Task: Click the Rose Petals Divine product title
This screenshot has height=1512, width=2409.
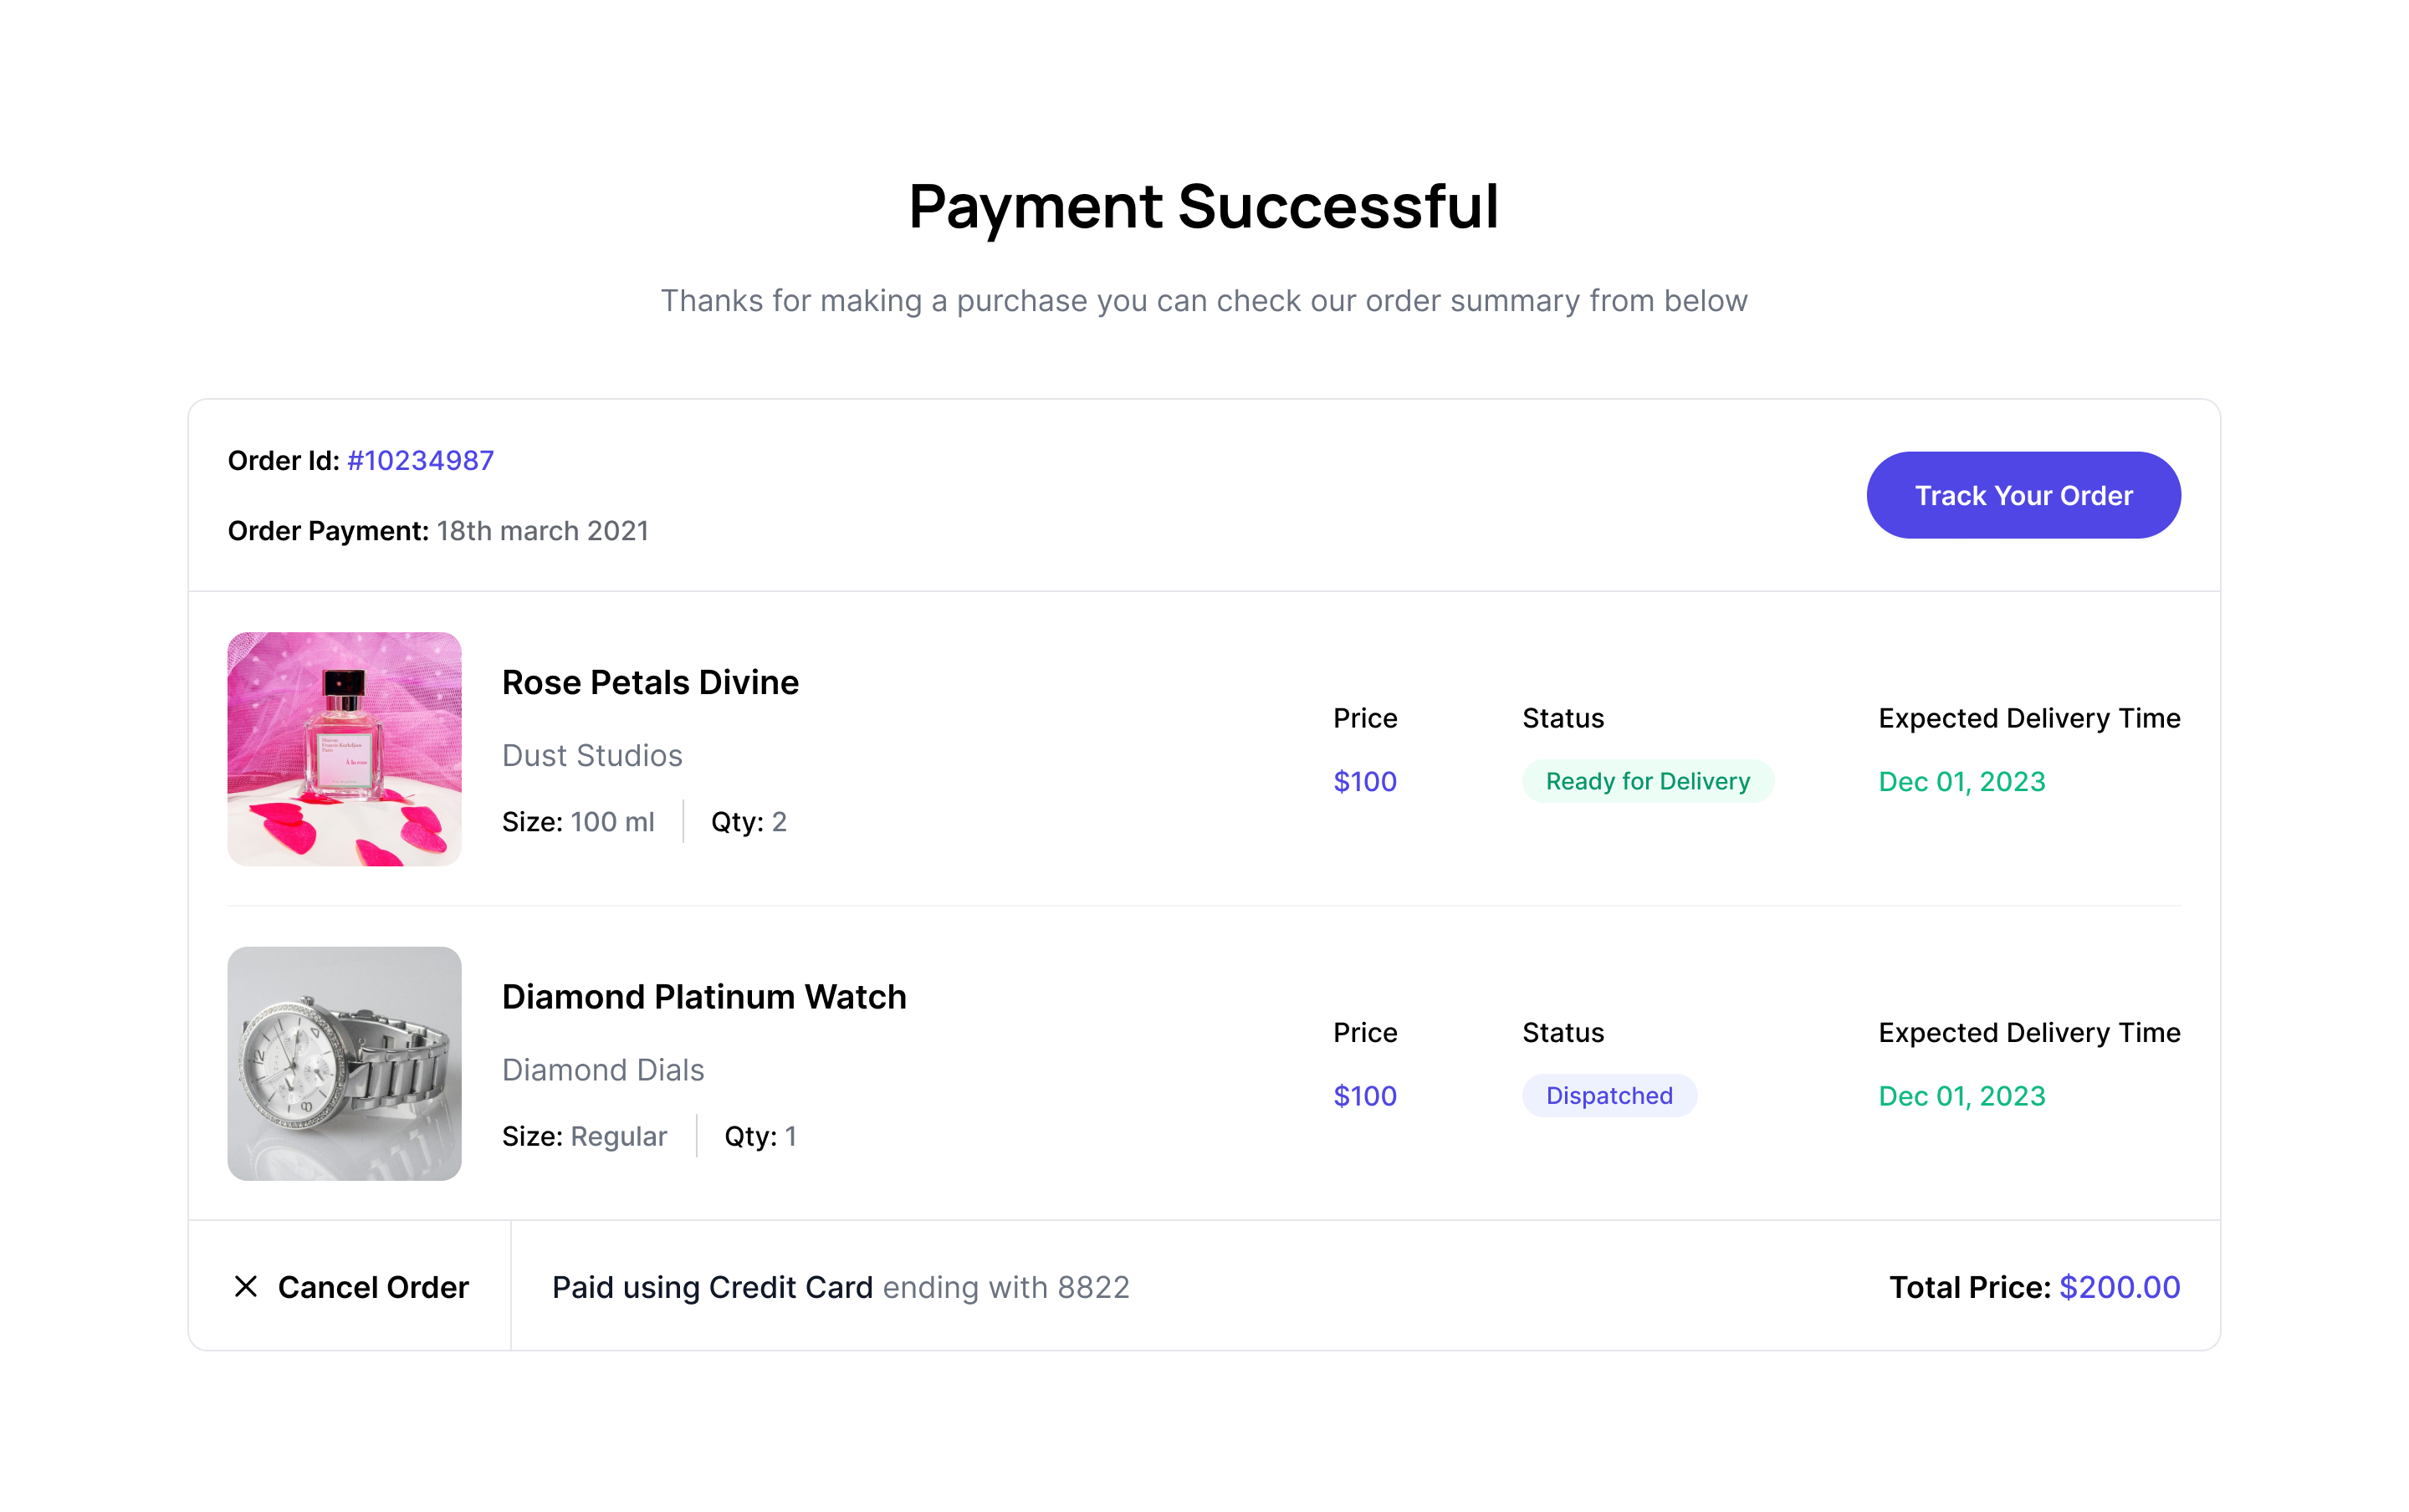Action: pos(650,682)
